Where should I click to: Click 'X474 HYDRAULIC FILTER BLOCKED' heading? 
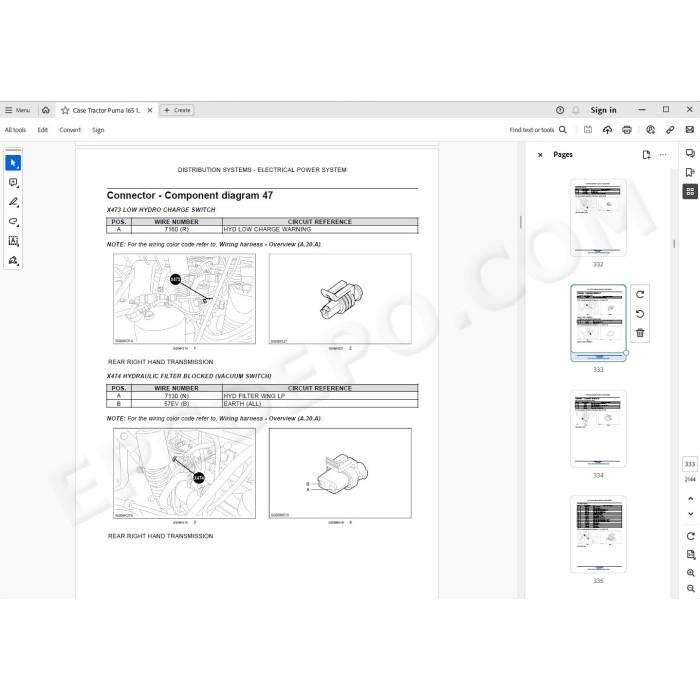point(189,376)
